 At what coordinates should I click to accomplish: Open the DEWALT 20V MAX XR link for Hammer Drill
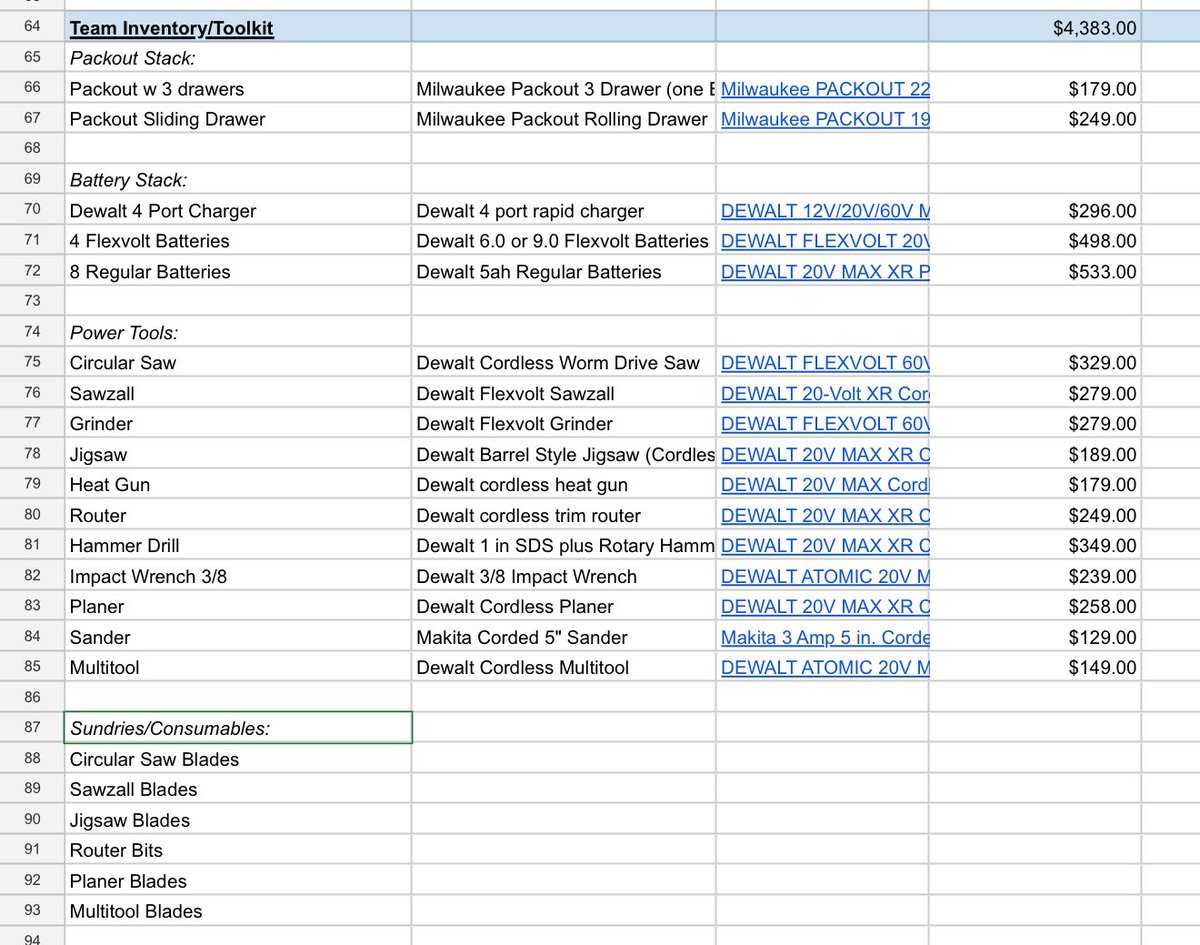pyautogui.click(x=824, y=546)
